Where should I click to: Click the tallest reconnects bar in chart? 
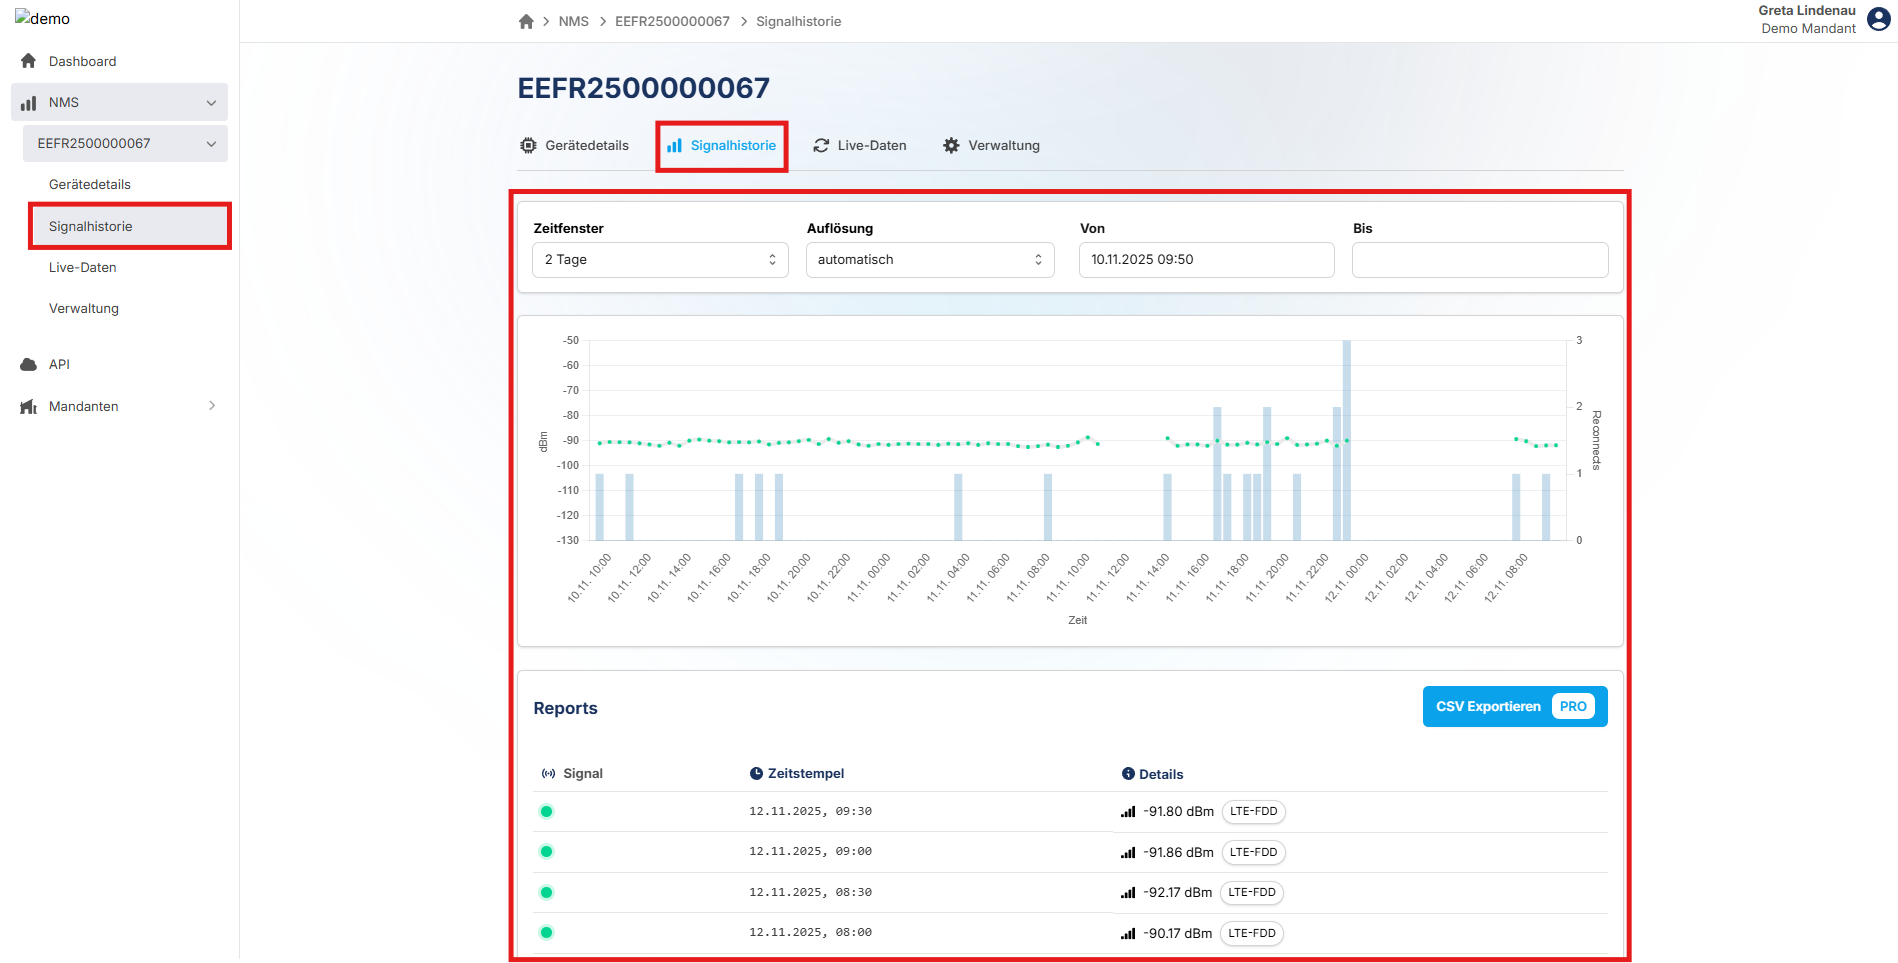[1347, 440]
